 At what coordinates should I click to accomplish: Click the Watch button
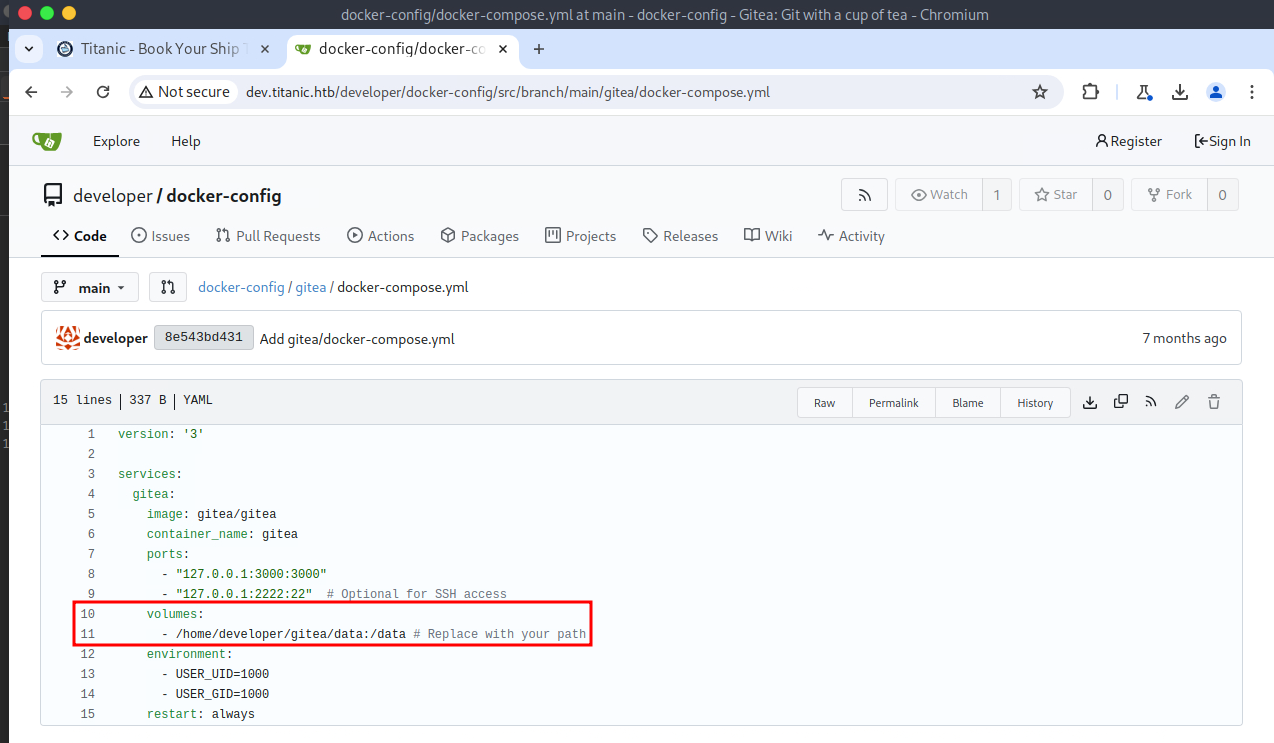click(x=939, y=195)
